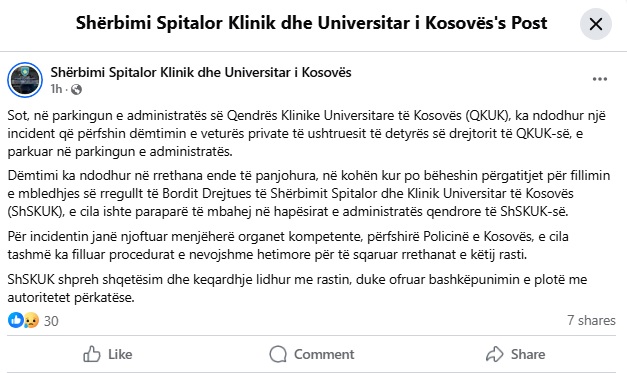
Task: Click the blue thumbs-up reaction icon
Action: (x=16, y=320)
